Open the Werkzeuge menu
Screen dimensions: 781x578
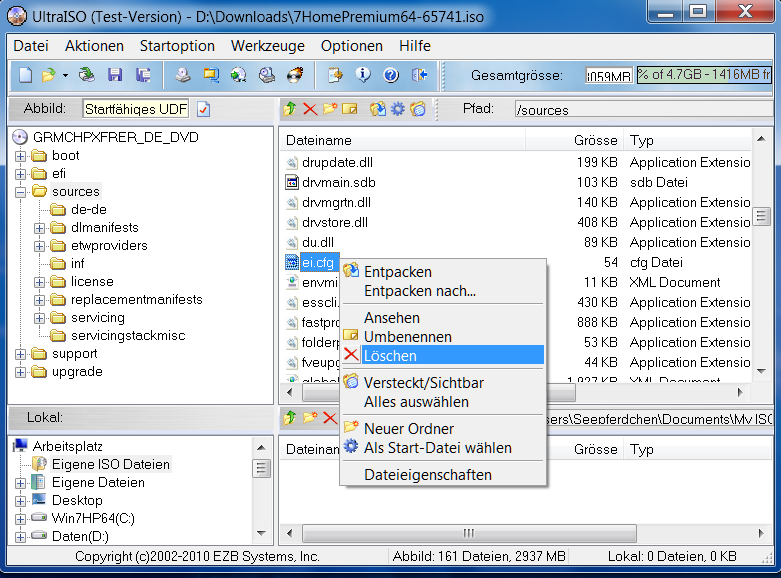click(x=267, y=46)
